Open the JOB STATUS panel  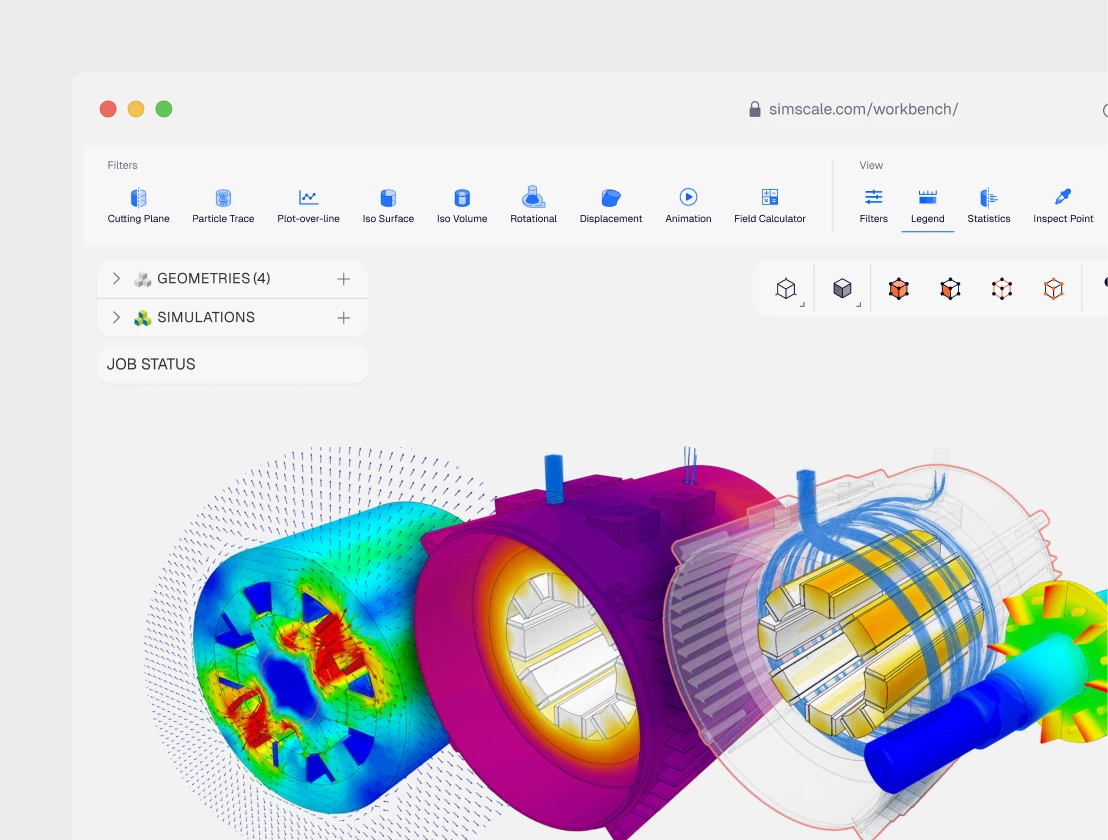pos(232,365)
